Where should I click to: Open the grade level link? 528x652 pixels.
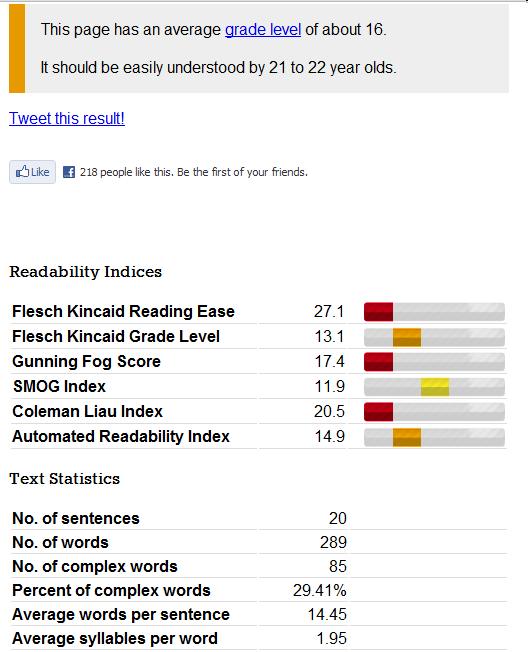click(263, 30)
